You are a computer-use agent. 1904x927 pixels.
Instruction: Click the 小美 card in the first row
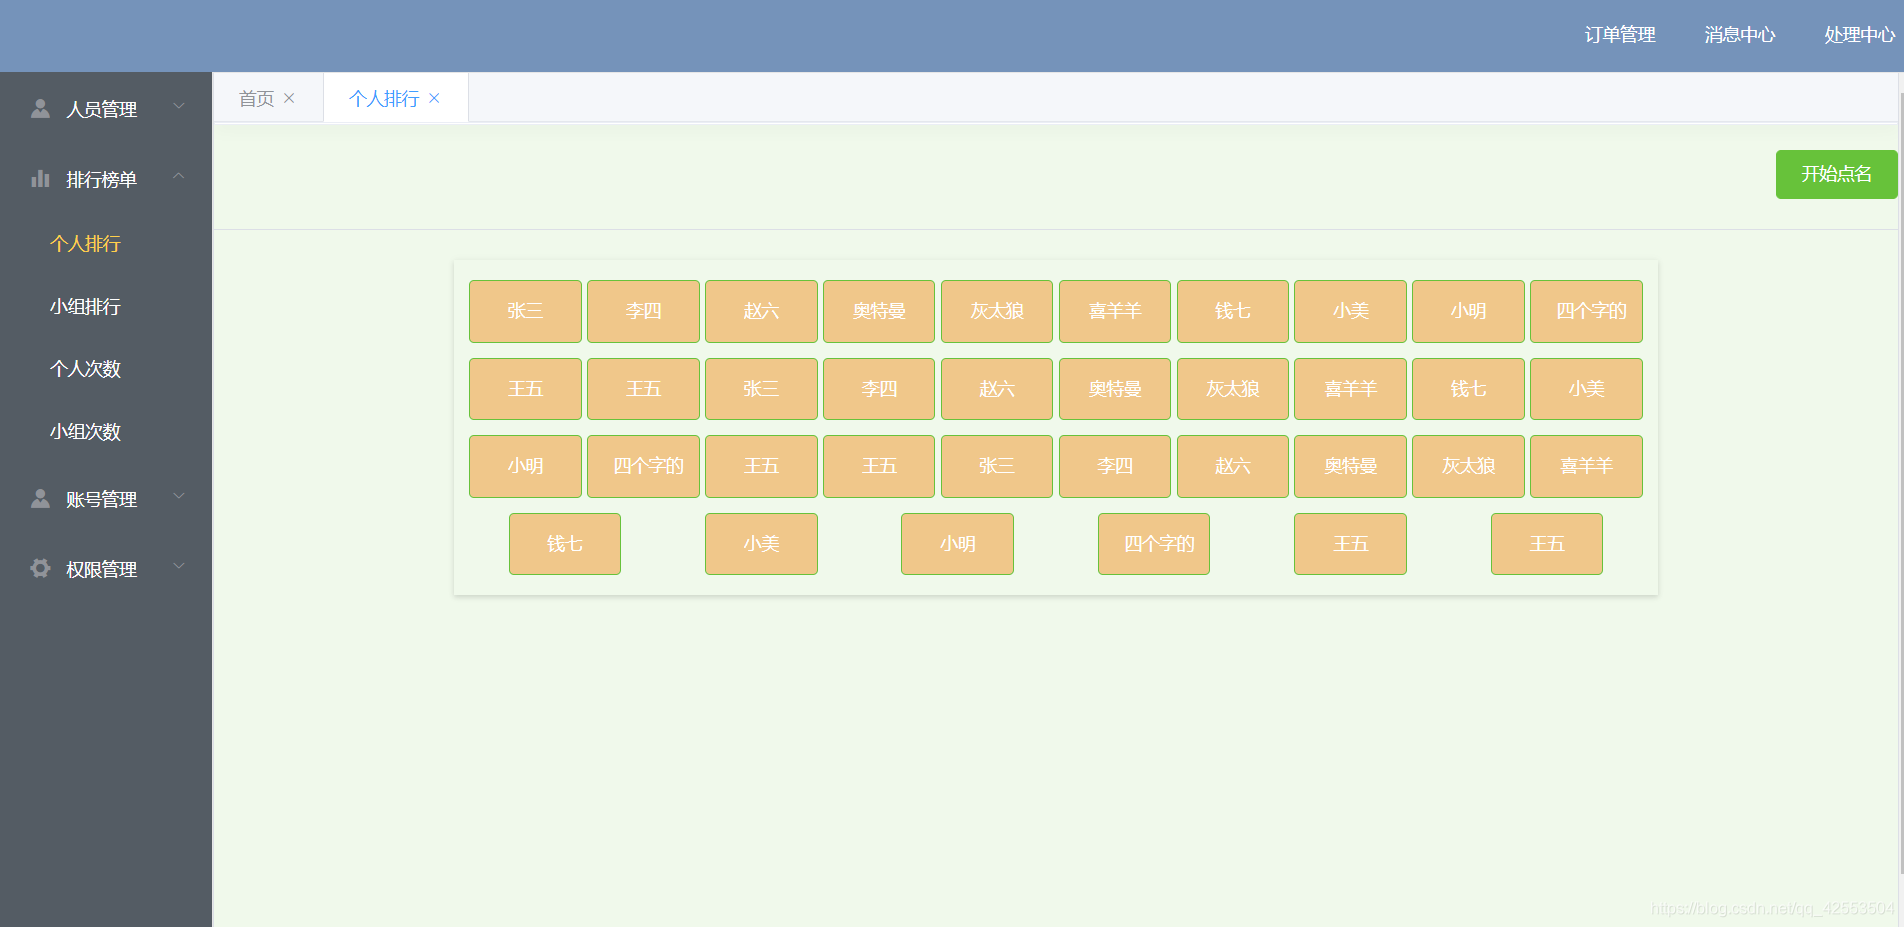(1350, 311)
